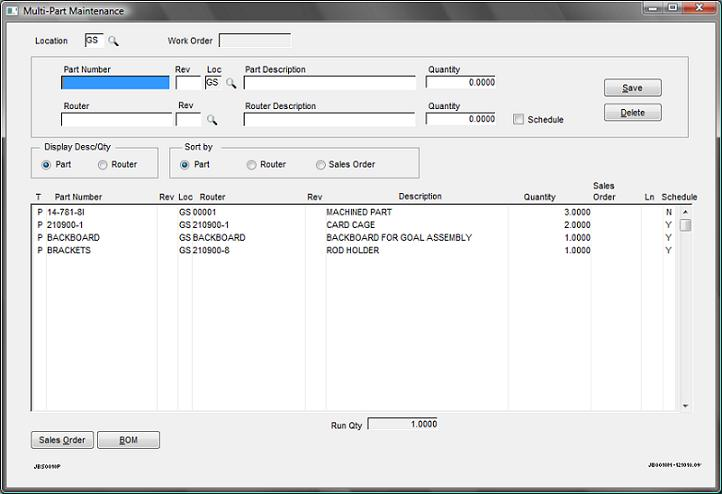Click the Sales Order column header
The height and width of the screenshot is (494, 722).
[604, 192]
